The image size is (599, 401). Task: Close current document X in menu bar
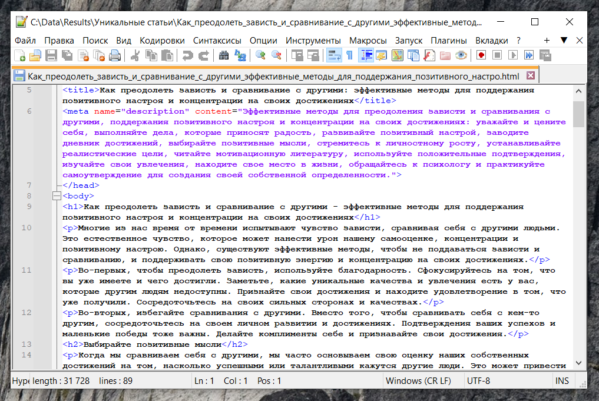(580, 40)
